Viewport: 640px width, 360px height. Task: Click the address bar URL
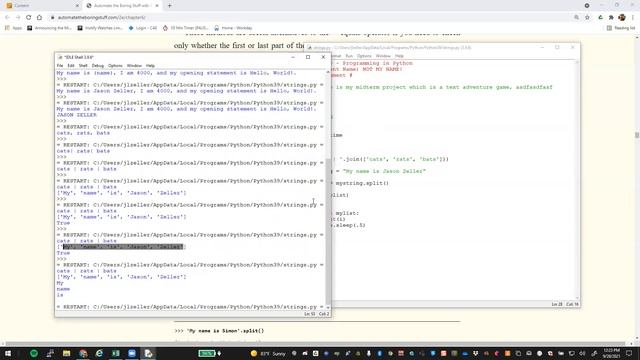(102, 18)
